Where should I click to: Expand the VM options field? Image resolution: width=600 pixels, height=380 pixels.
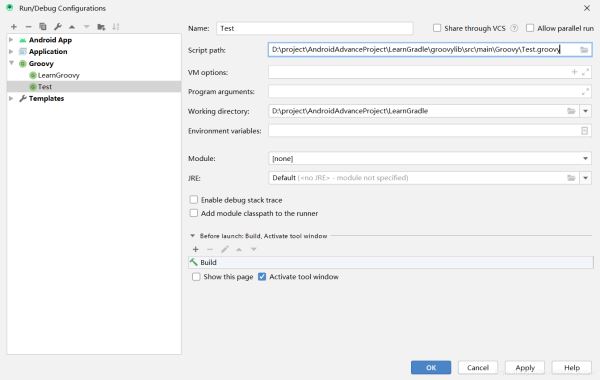click(585, 72)
